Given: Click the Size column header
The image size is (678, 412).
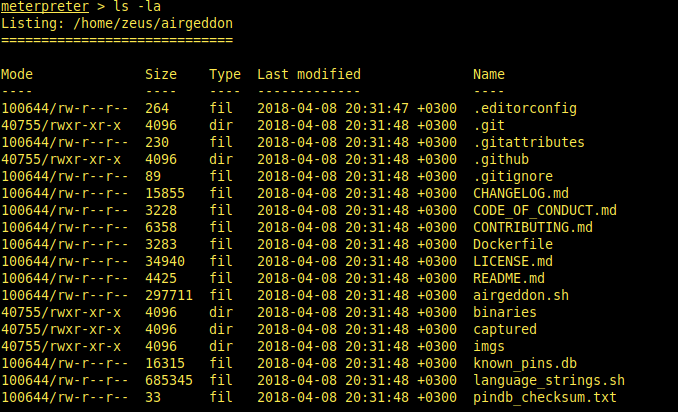Looking at the screenshot, I should point(161,74).
